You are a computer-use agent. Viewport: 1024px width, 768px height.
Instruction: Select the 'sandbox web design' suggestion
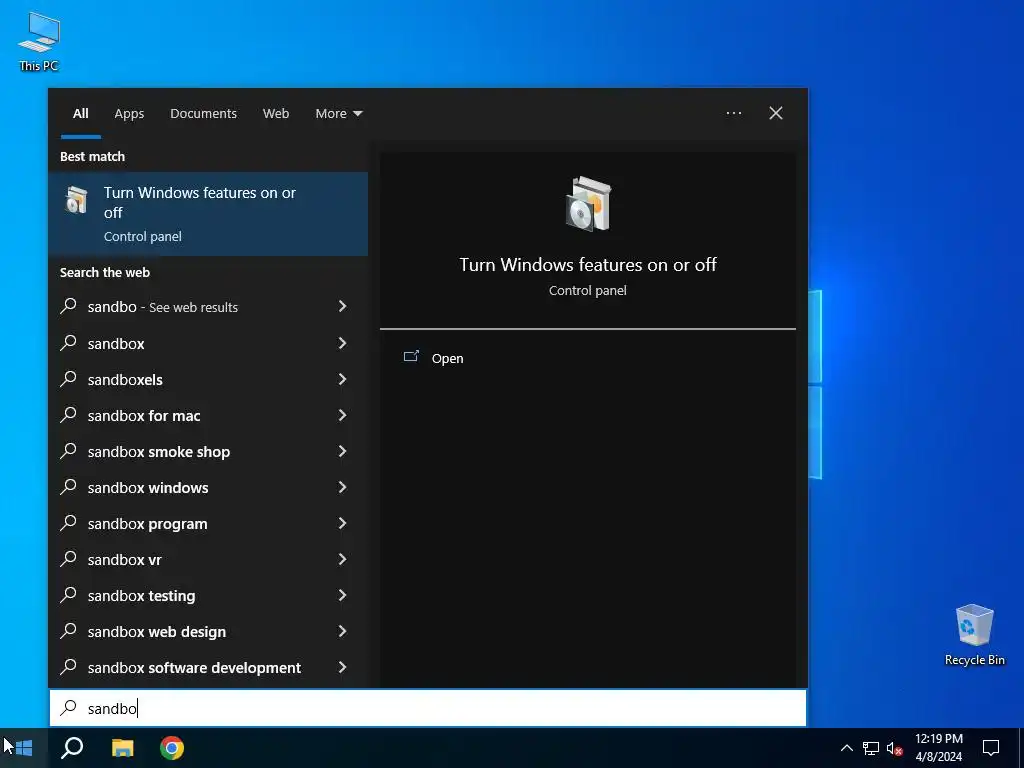tap(208, 631)
